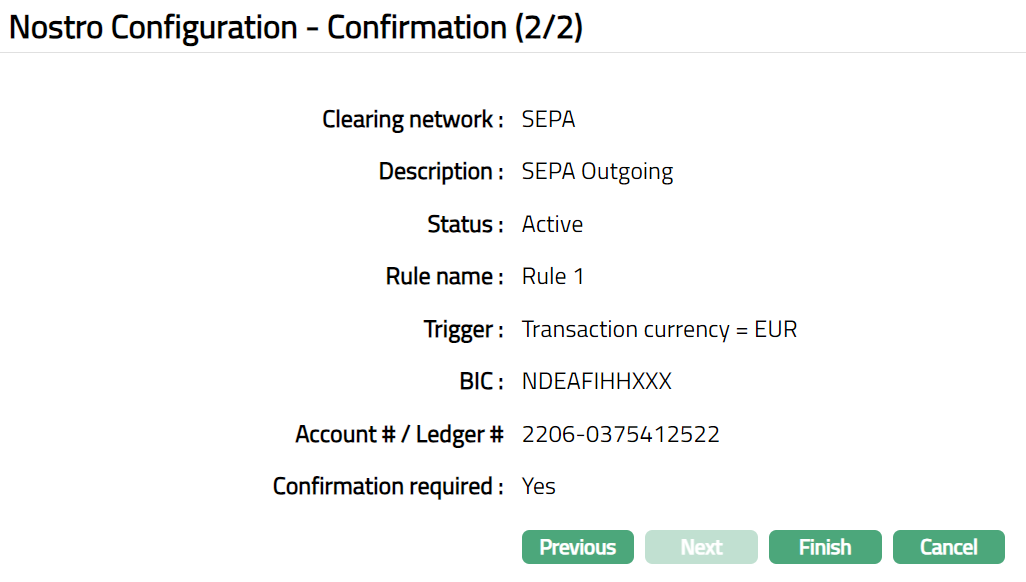Click the BIC code NDEAFIHHXXX

point(596,382)
